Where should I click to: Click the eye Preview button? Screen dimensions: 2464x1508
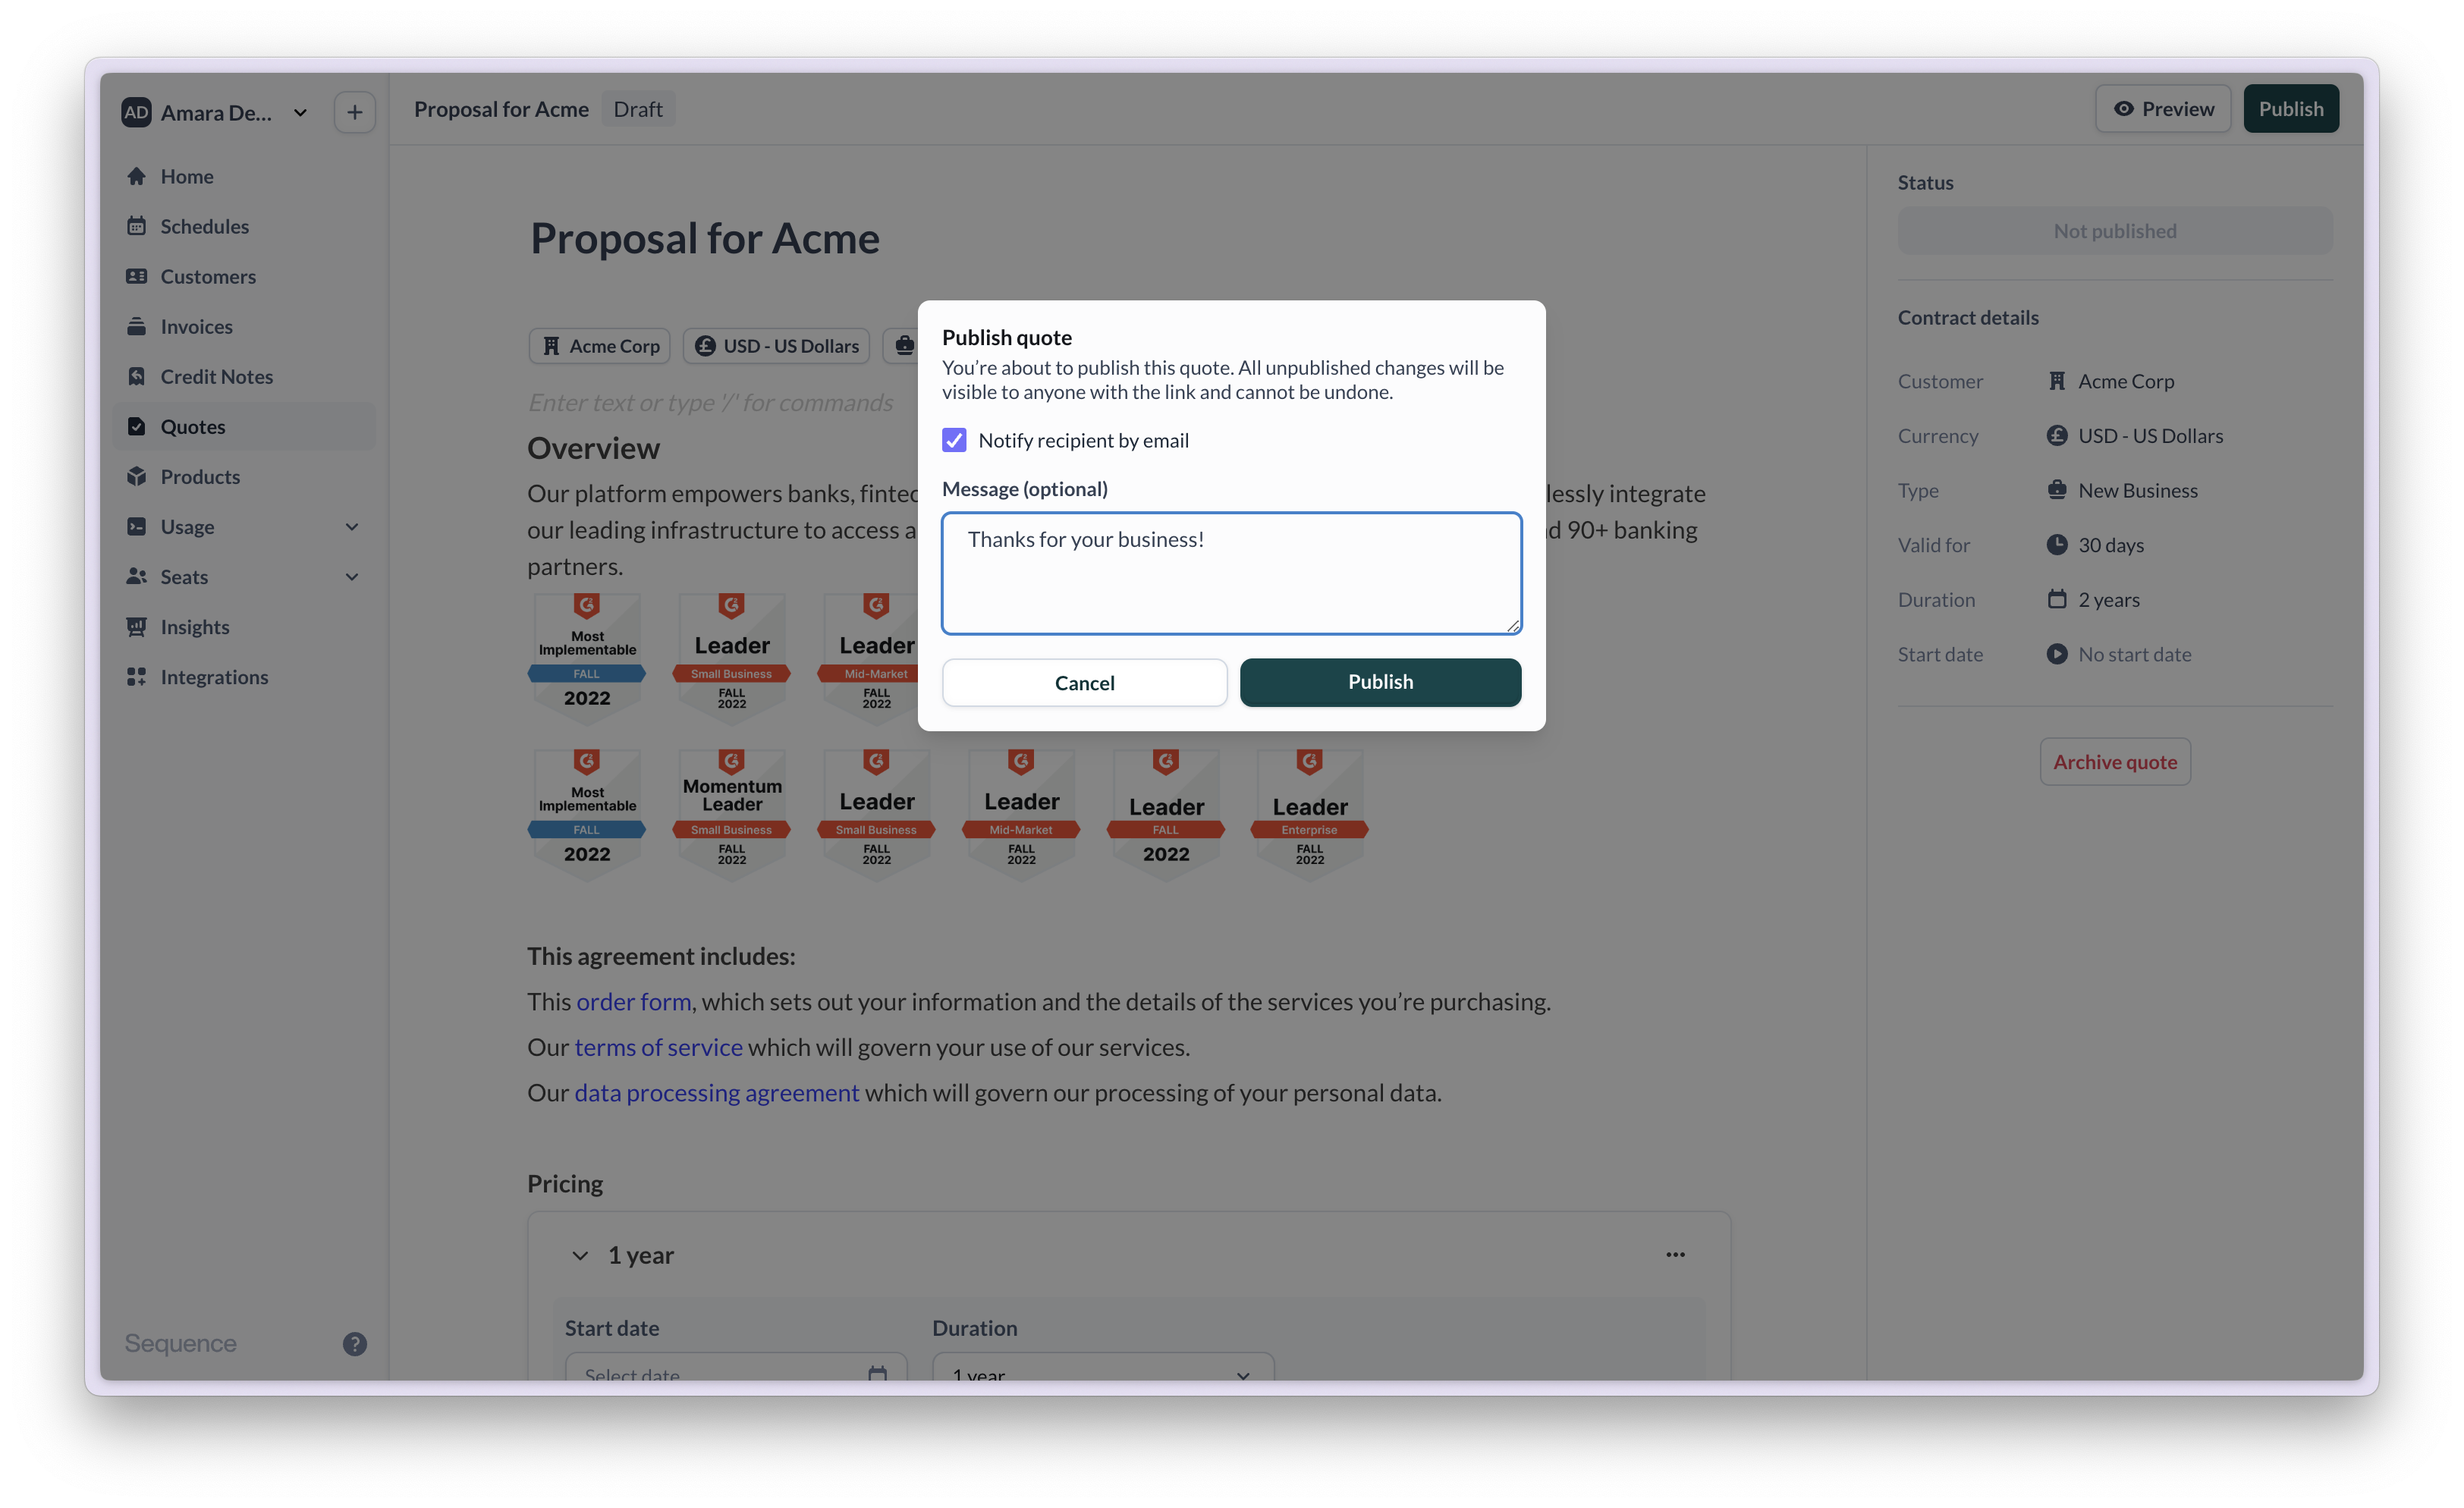click(x=2163, y=109)
